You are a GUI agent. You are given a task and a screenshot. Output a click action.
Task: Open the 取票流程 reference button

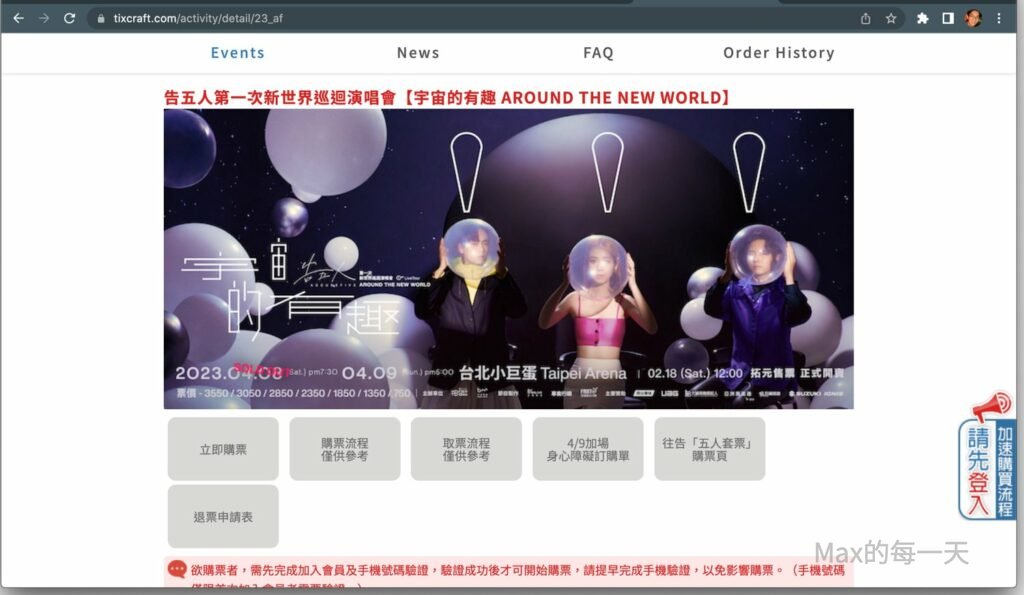(x=467, y=449)
